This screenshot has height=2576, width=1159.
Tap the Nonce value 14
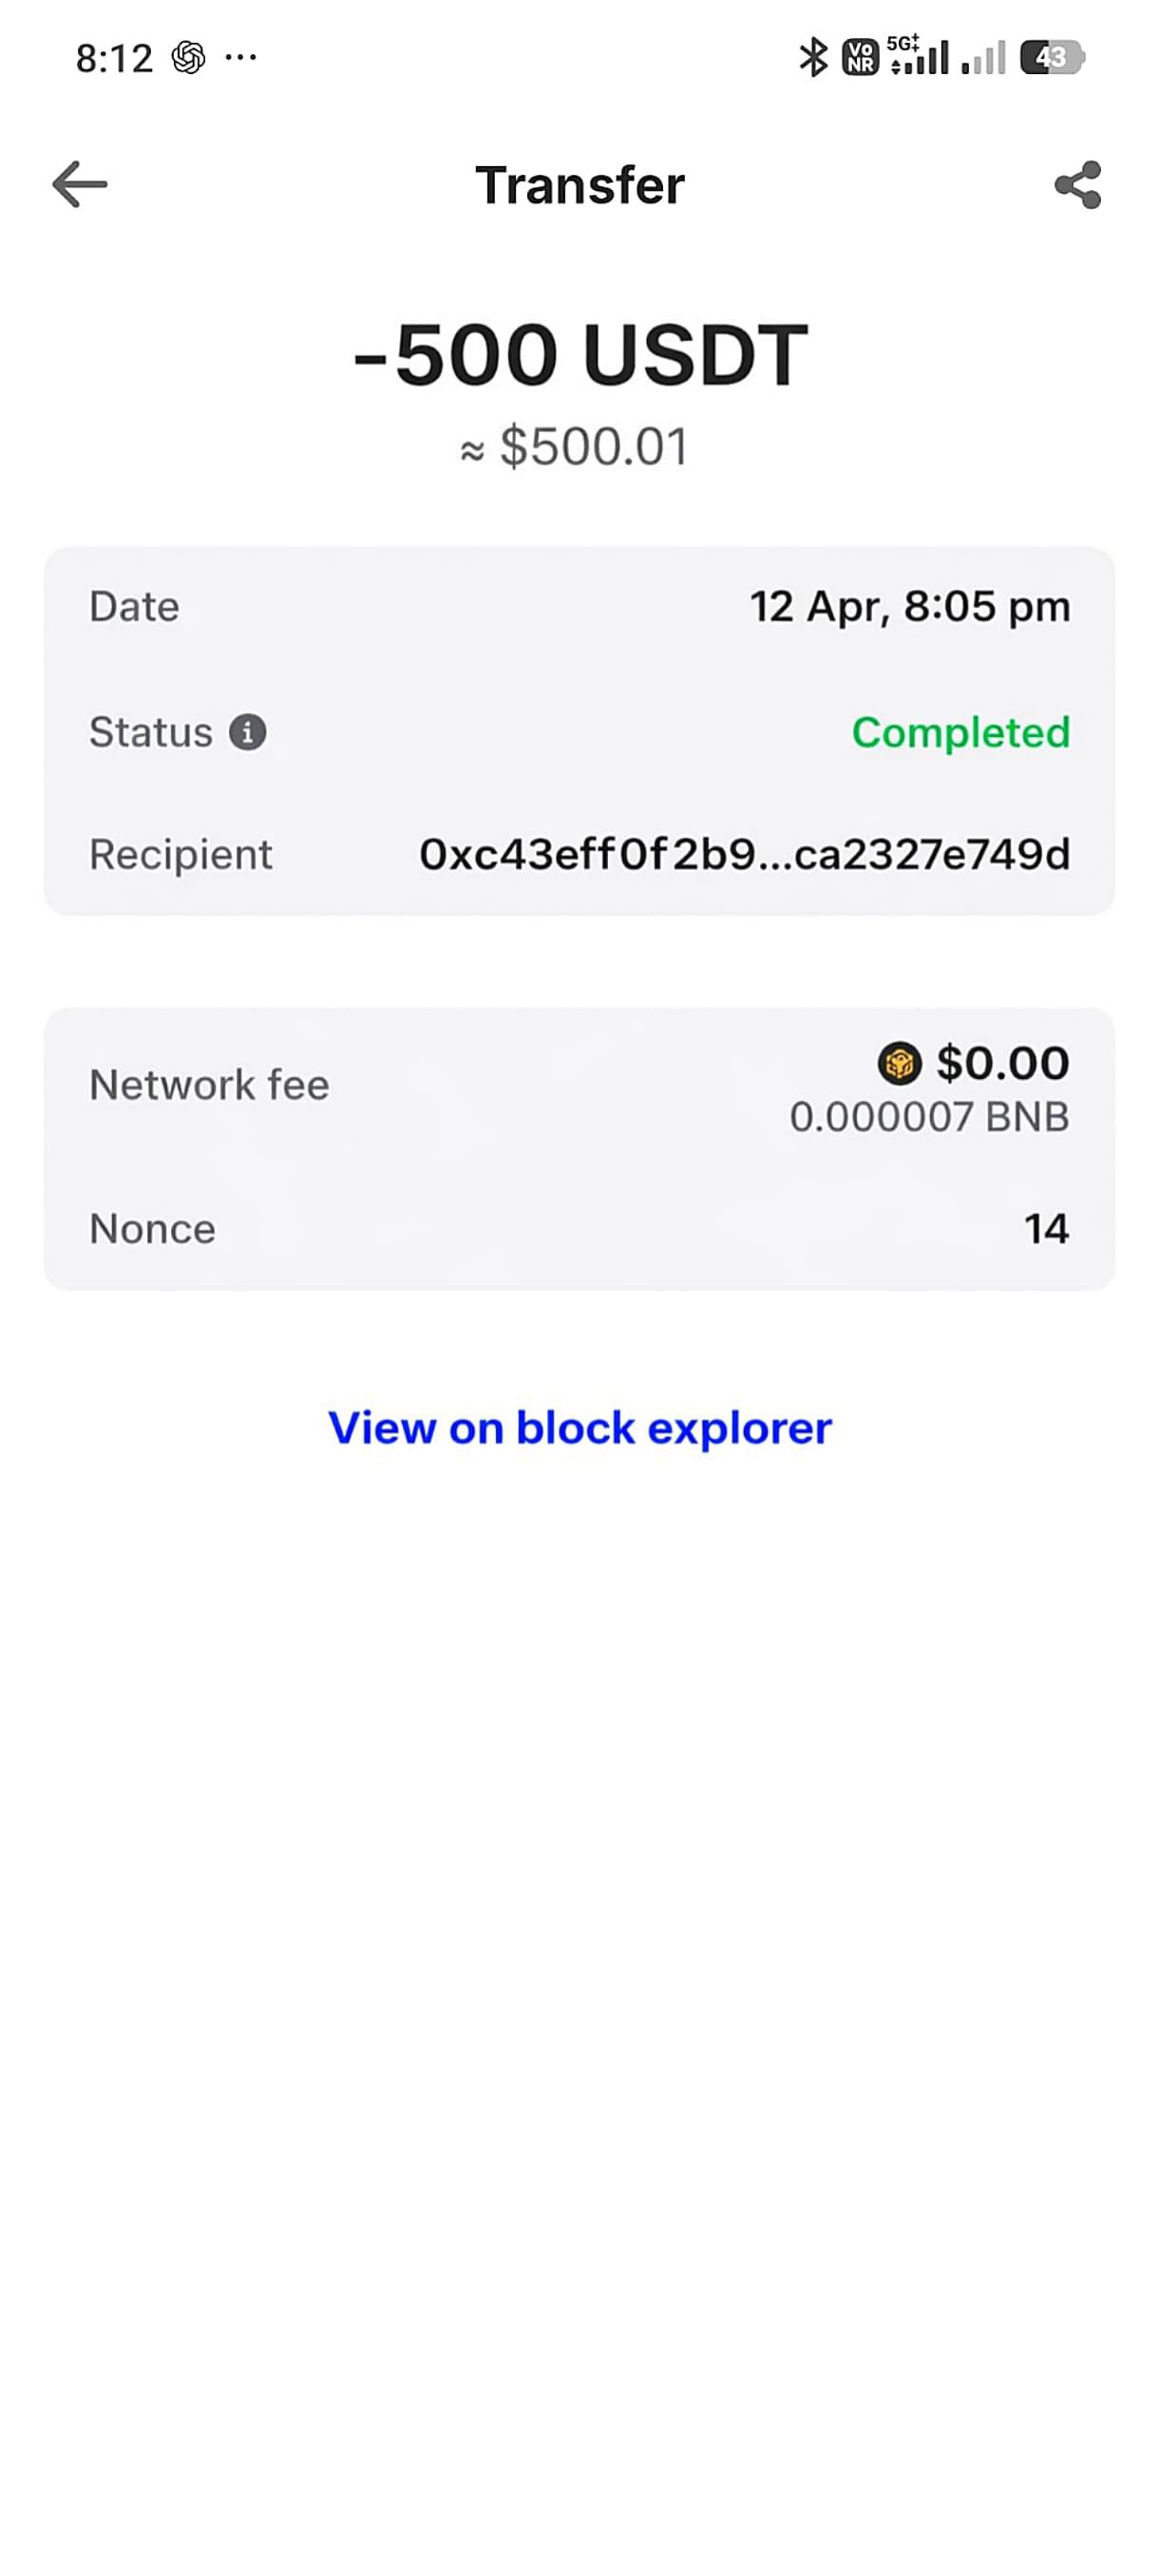[x=1046, y=1228]
